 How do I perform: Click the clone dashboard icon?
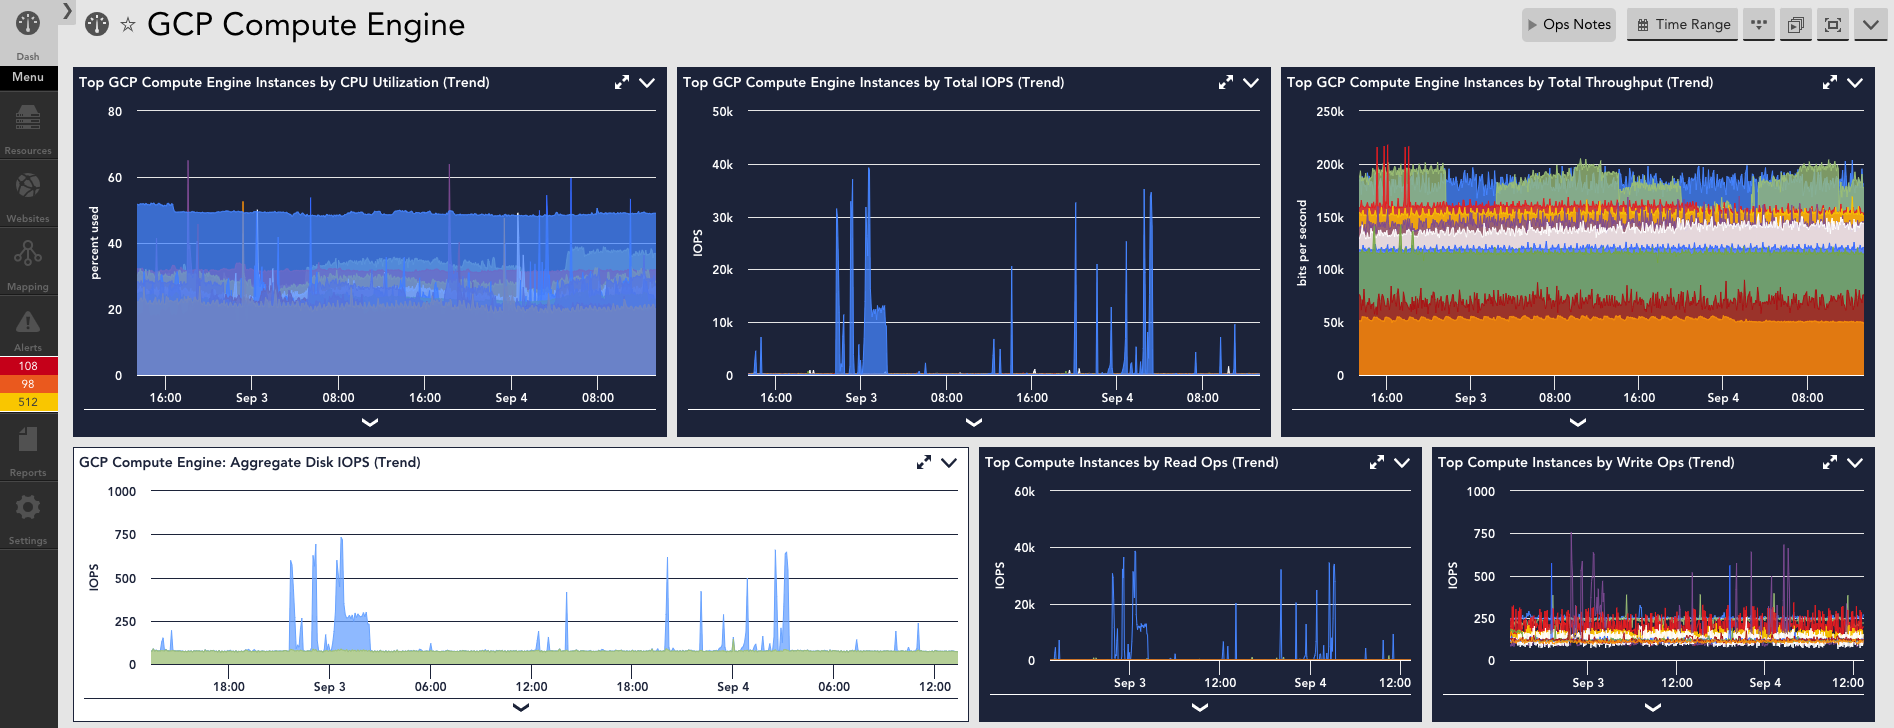click(x=1796, y=25)
